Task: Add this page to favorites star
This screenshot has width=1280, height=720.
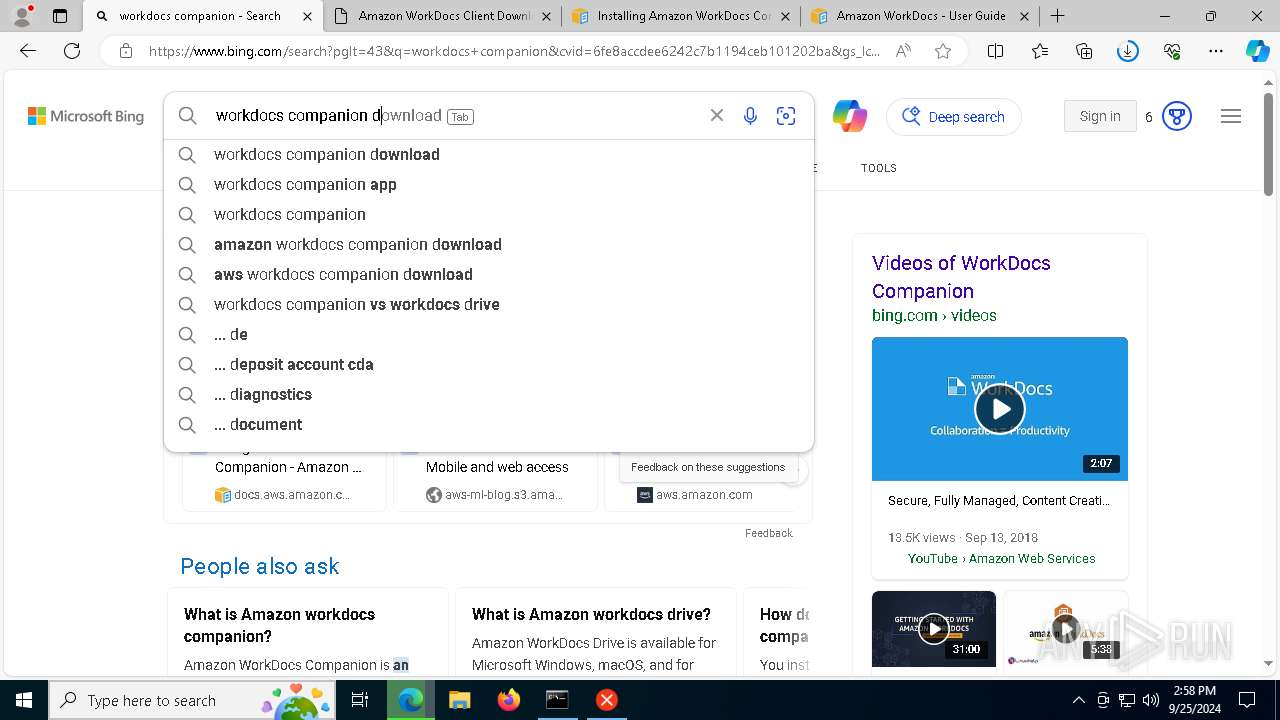Action: coord(943,51)
